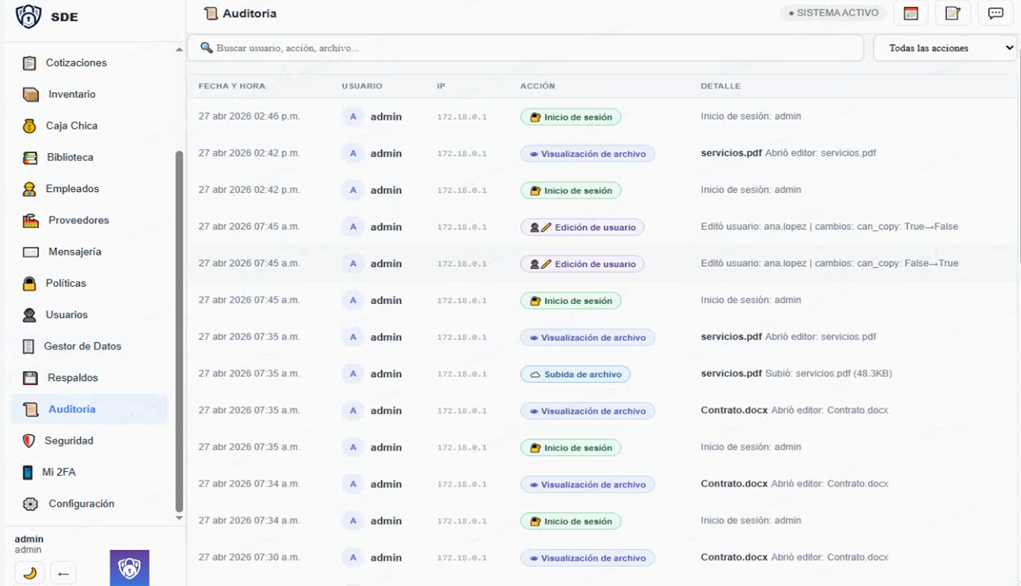Click the purple shield thumbnail in sidebar
The height and width of the screenshot is (586, 1021).
[129, 568]
